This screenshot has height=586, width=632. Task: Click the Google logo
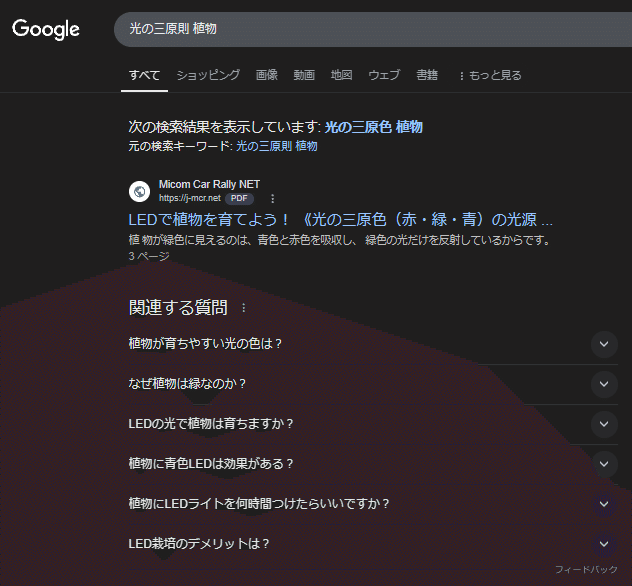click(x=46, y=29)
